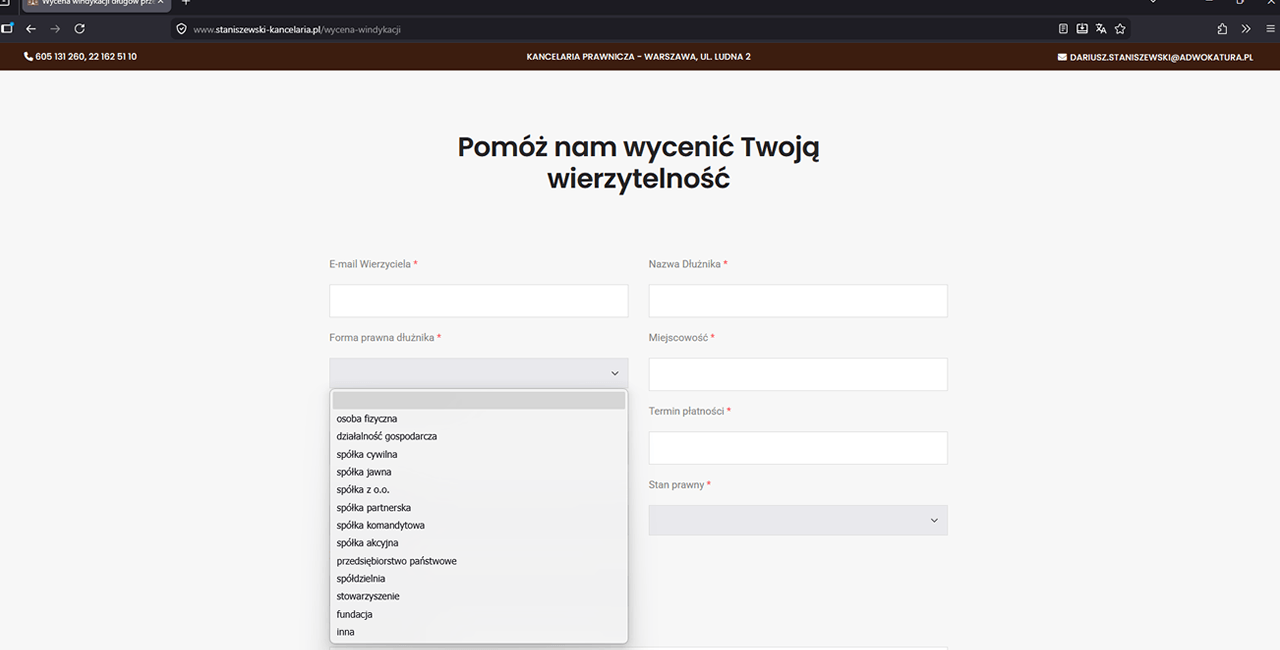The height and width of the screenshot is (650, 1280).
Task: Focus the Miejscowość input field
Action: (x=798, y=374)
